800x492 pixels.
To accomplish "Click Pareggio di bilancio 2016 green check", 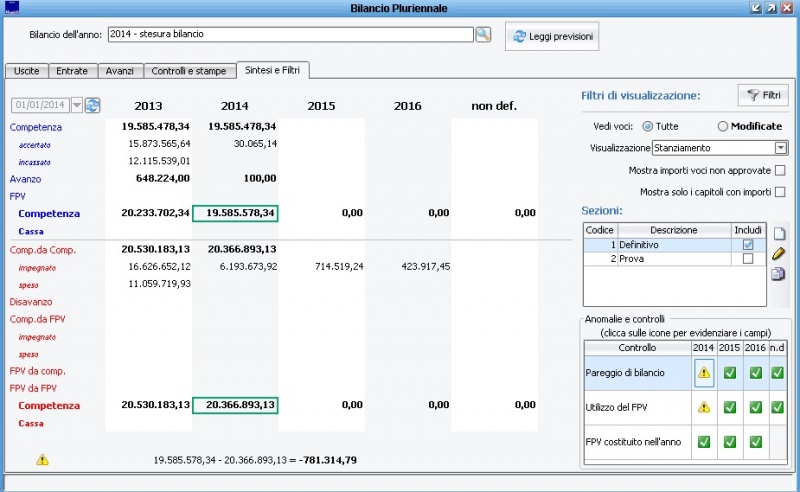I will pyautogui.click(x=755, y=373).
